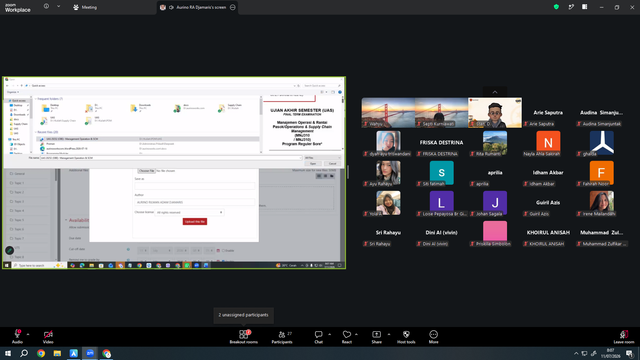Select Irene Mailandini's photo tile

point(602,203)
